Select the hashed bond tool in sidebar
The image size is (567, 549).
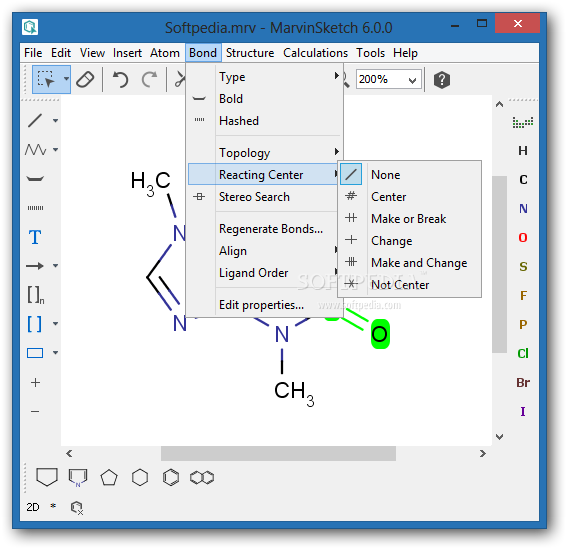pyautogui.click(x=35, y=208)
